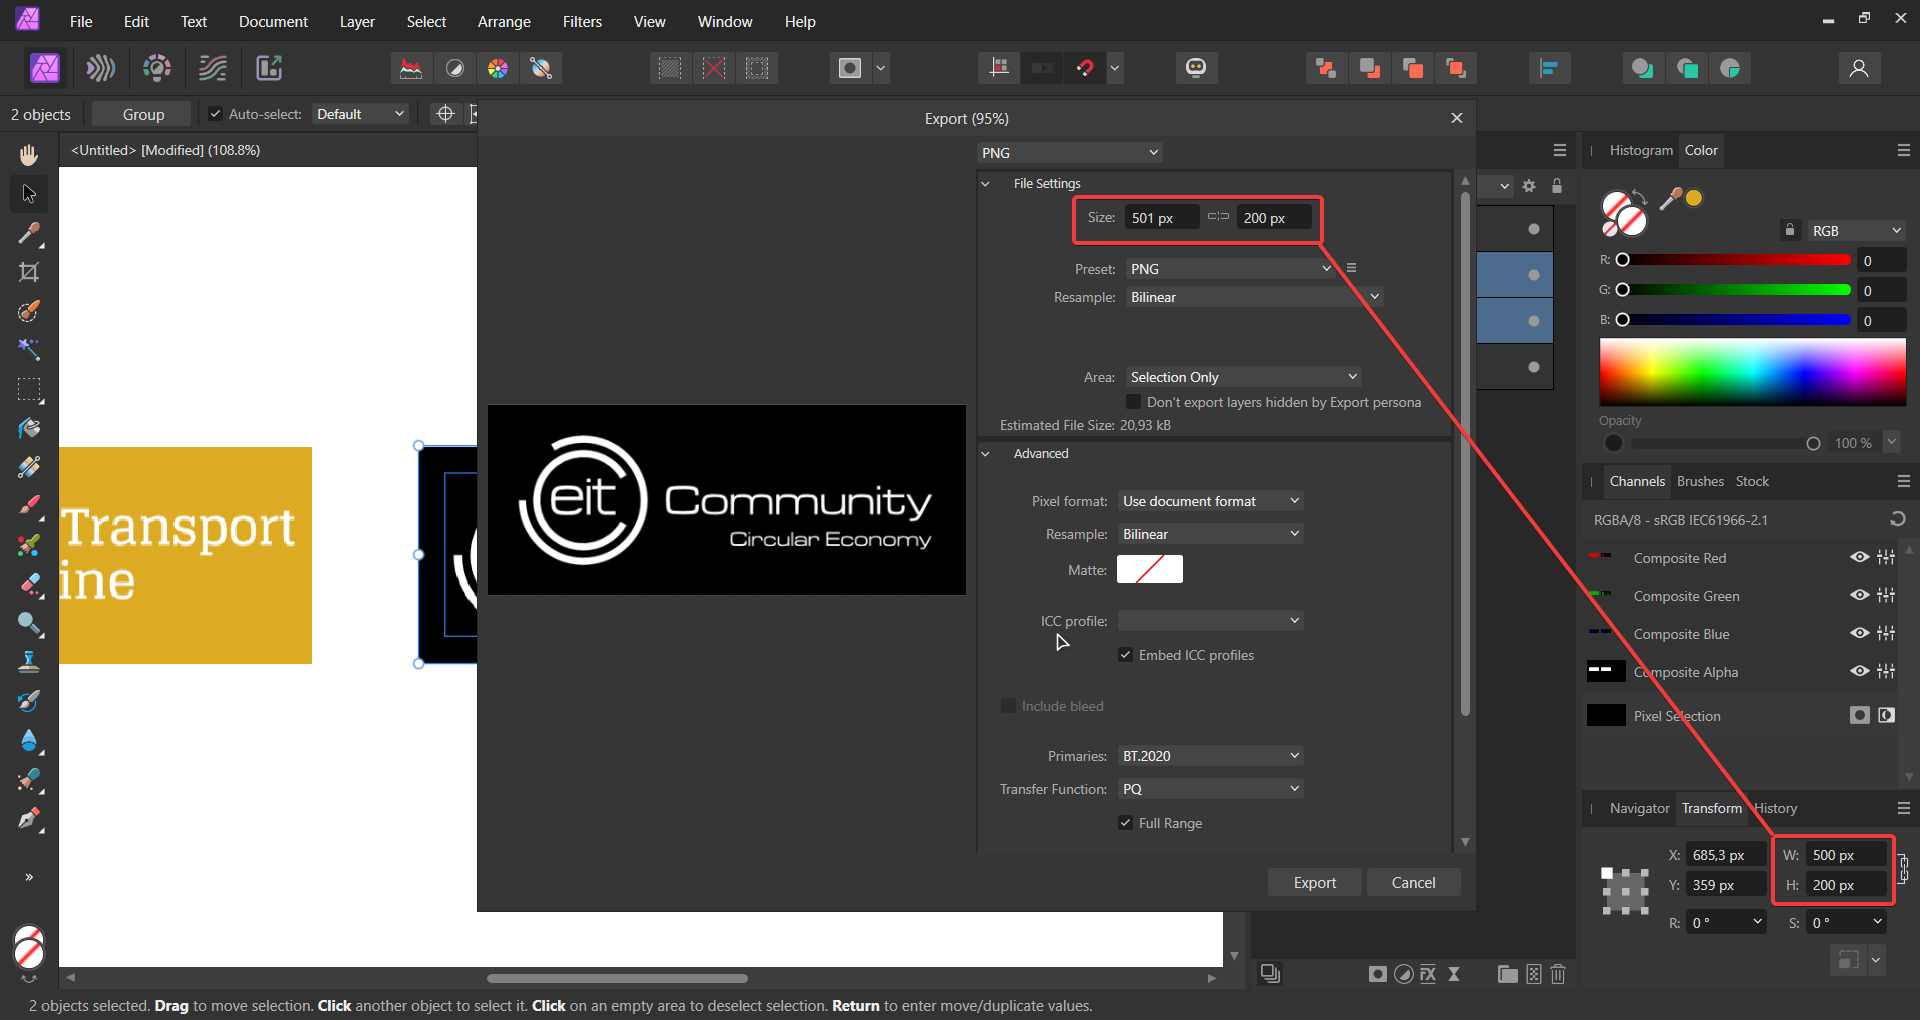Open the Pixel format dropdown
The height and width of the screenshot is (1020, 1920).
[1210, 501]
